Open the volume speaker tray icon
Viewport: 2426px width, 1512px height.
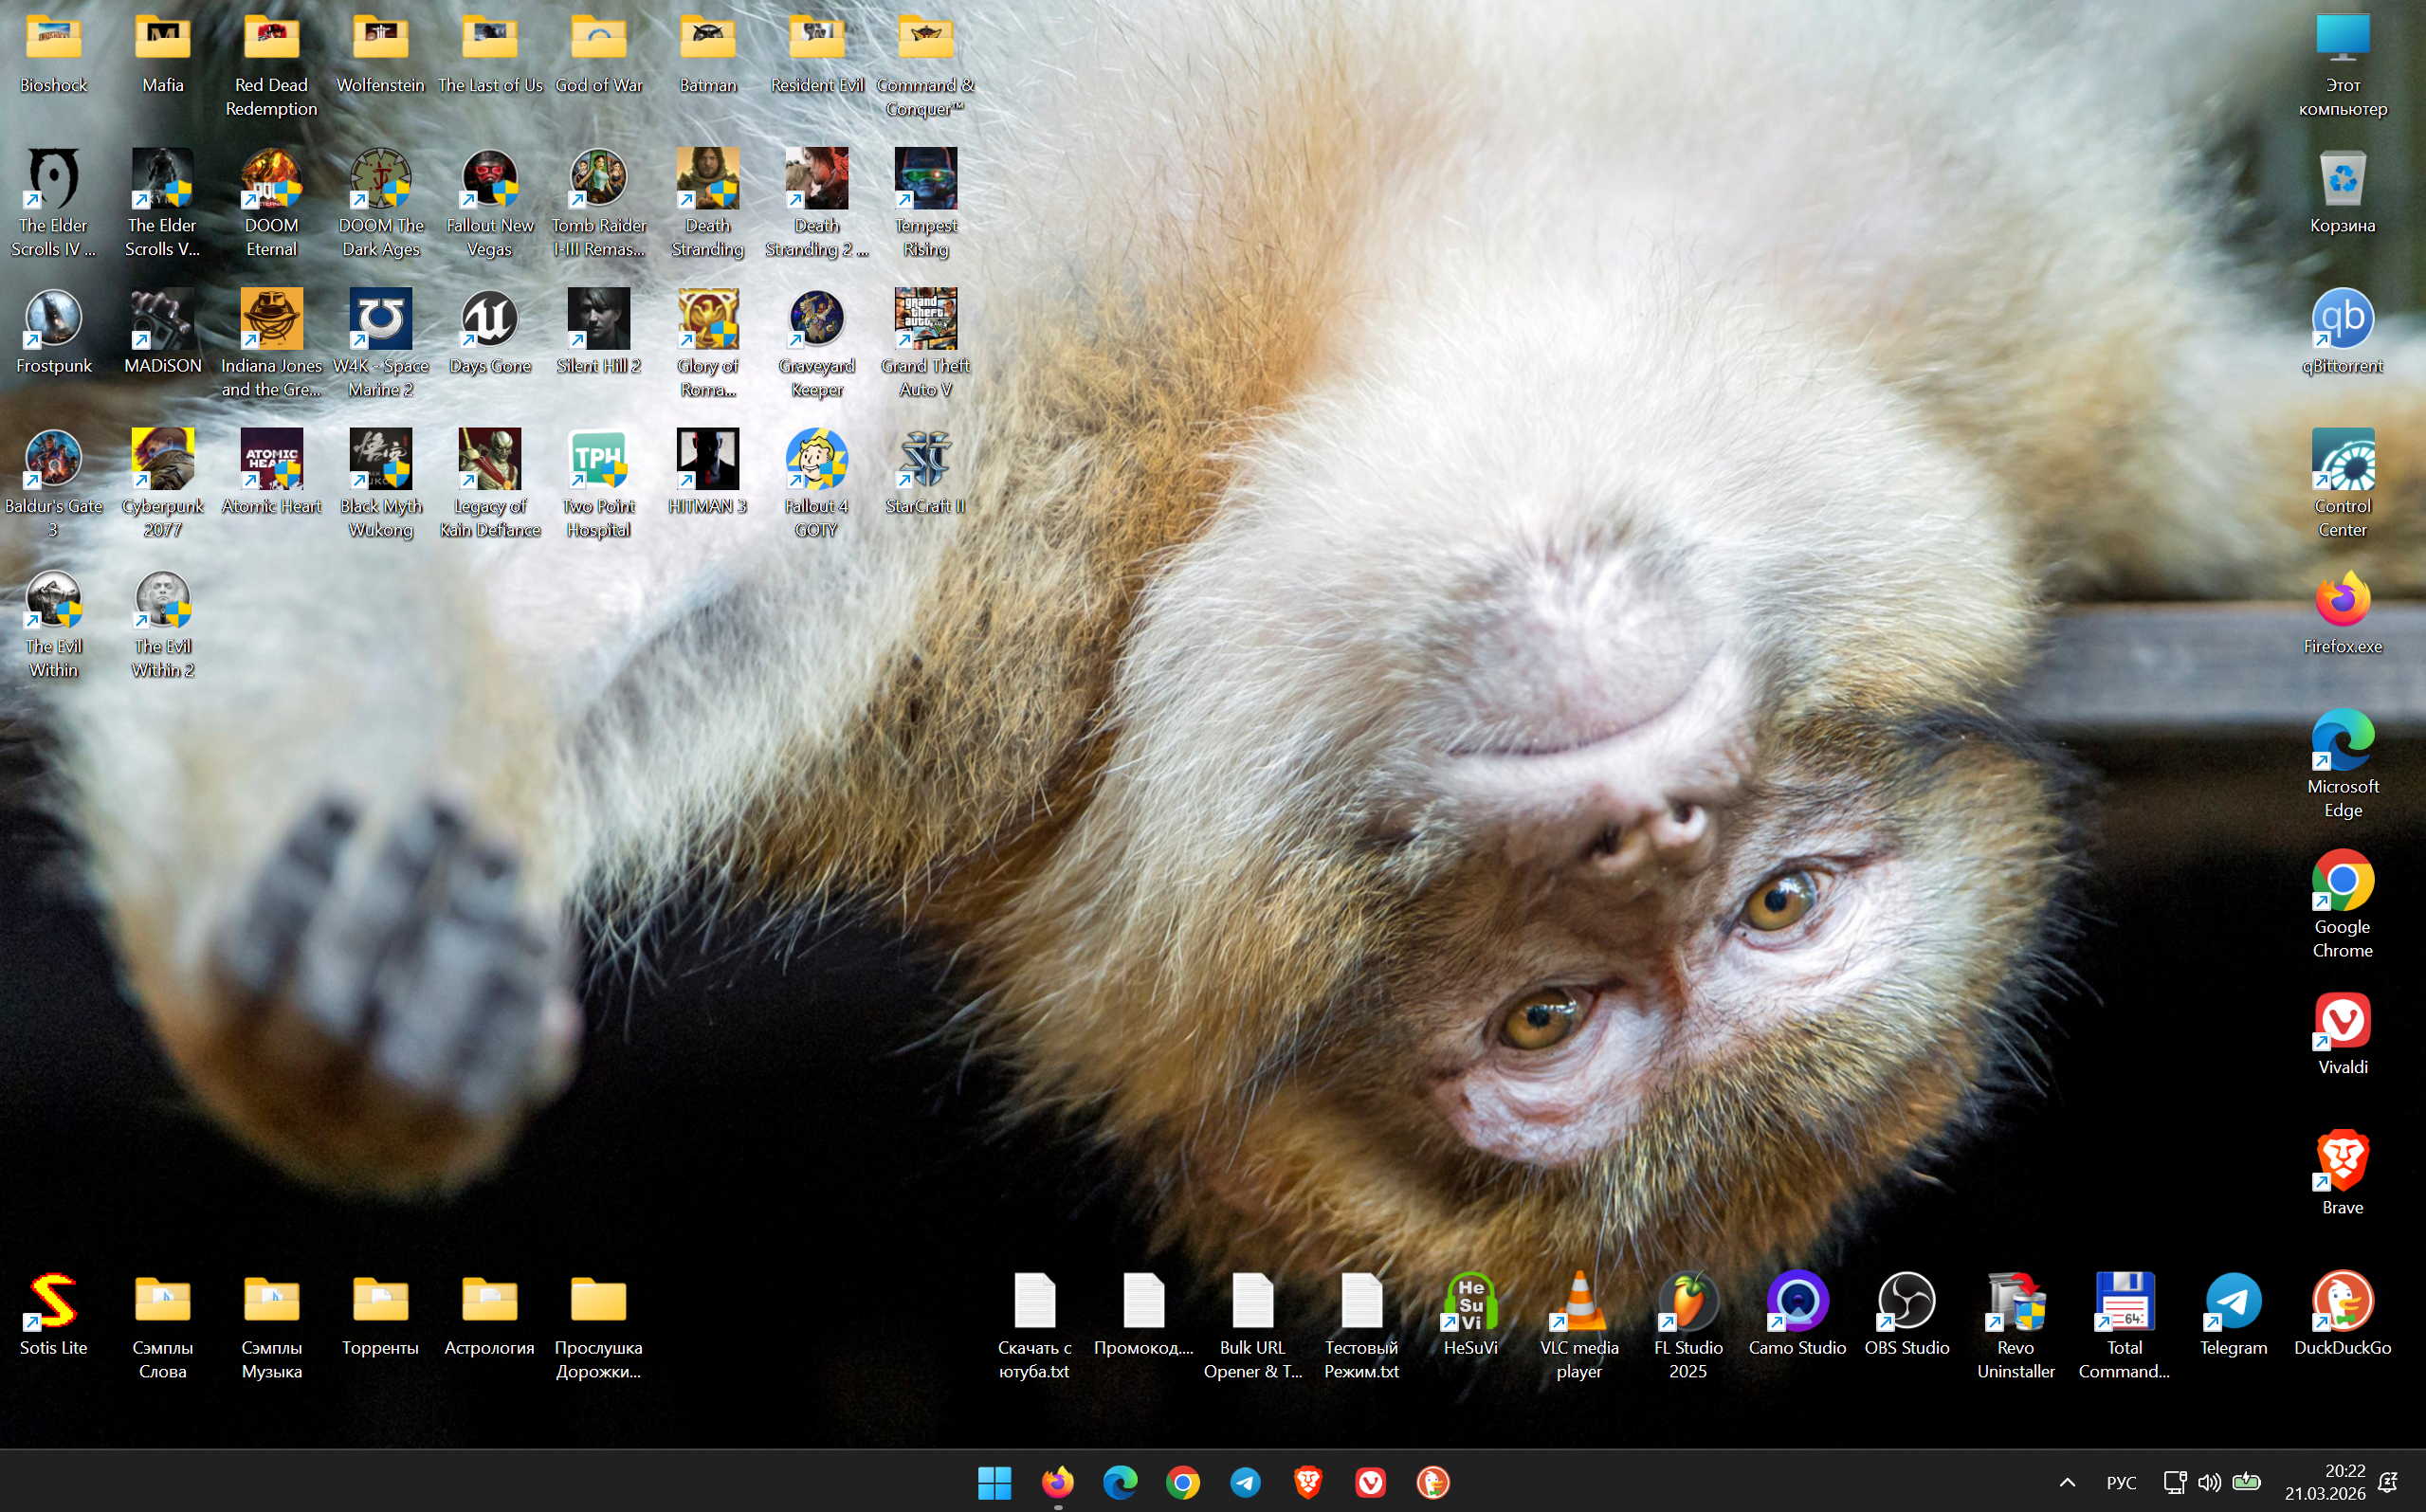coord(2209,1482)
